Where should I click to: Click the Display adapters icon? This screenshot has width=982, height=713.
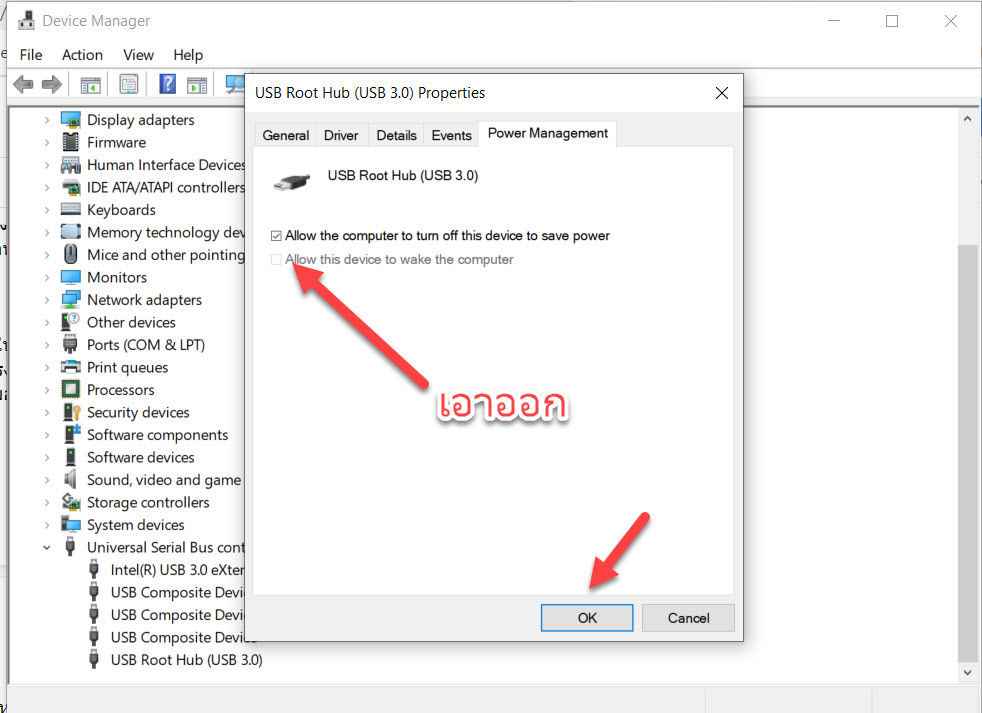coord(71,119)
